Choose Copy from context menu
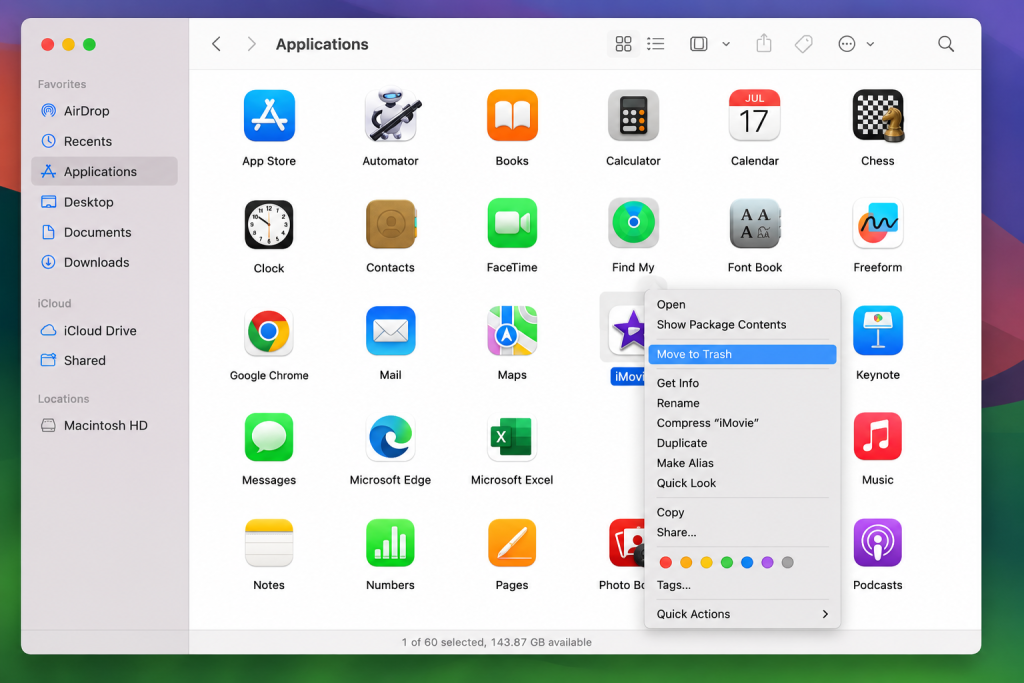This screenshot has height=683, width=1024. (x=742, y=513)
